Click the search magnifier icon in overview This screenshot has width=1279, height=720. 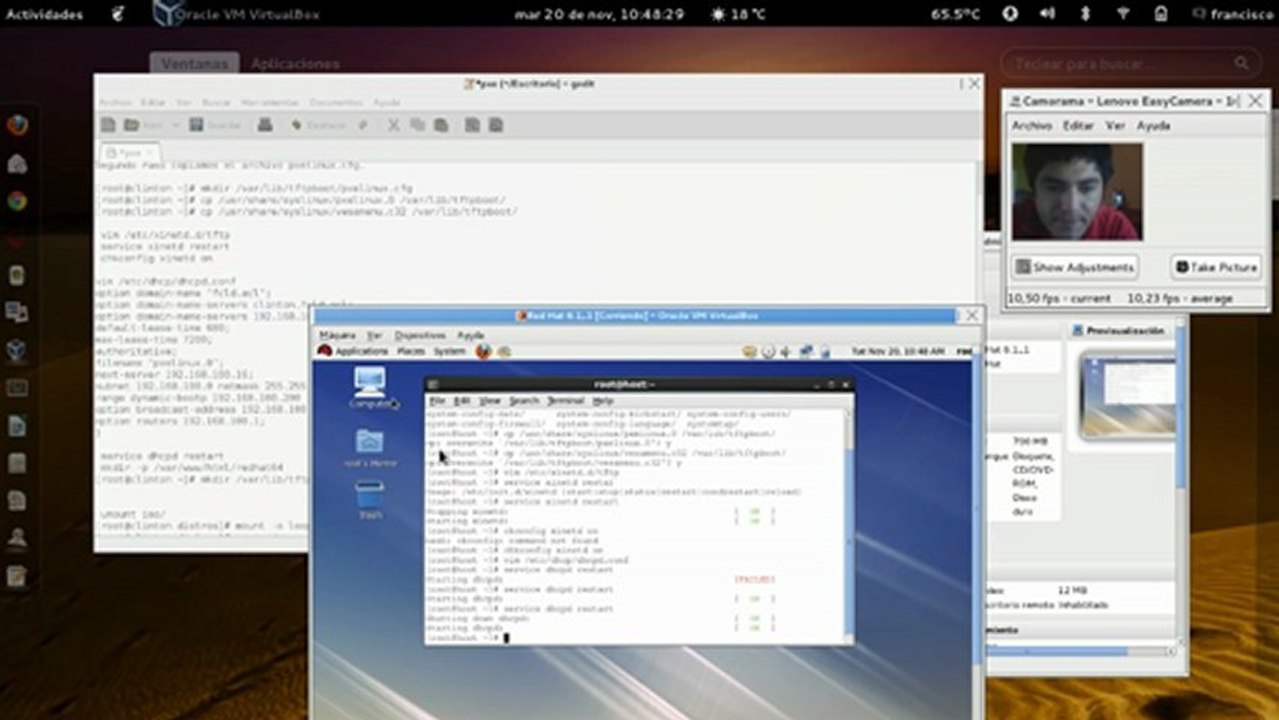pos(1241,63)
